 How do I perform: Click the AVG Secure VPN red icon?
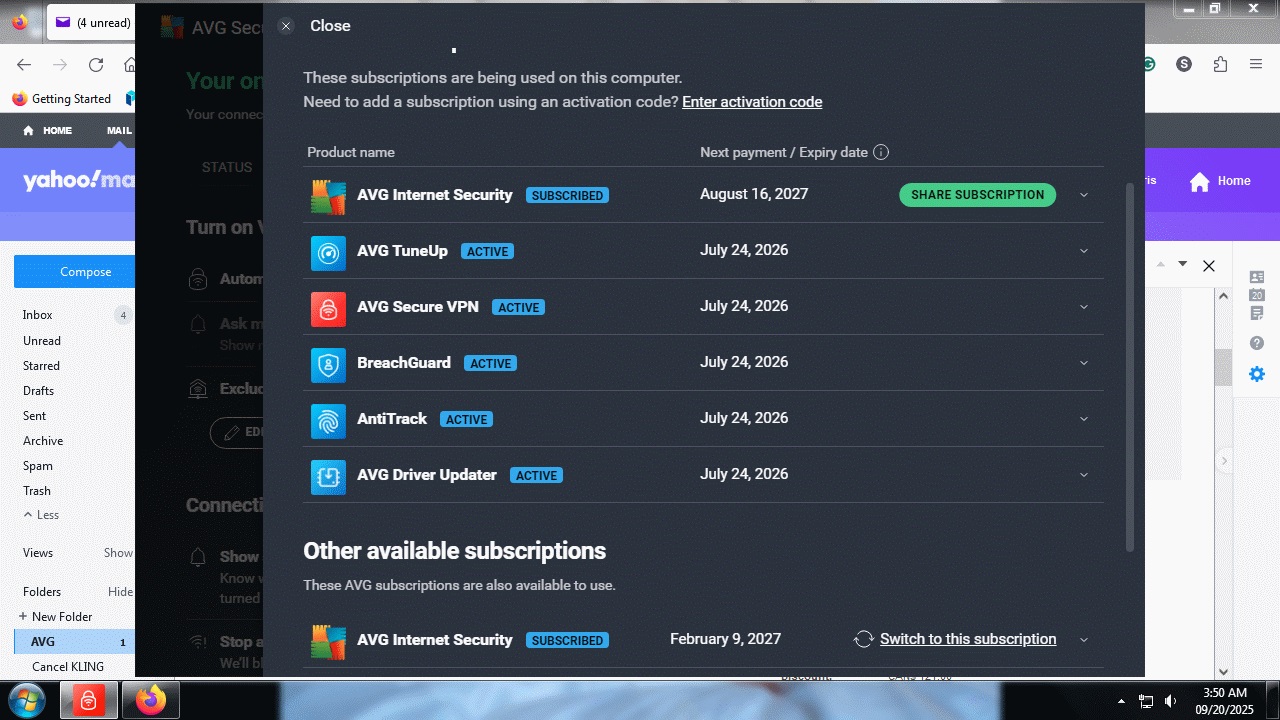pos(328,308)
